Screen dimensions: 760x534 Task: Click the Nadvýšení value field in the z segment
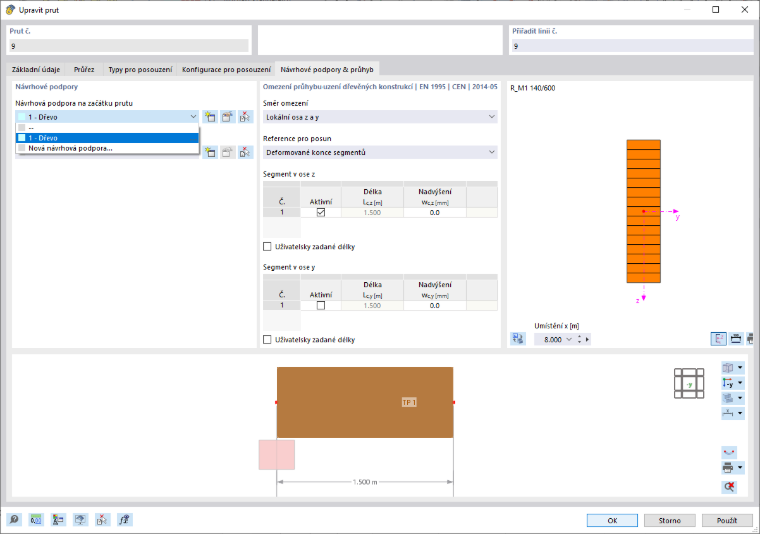coord(434,212)
